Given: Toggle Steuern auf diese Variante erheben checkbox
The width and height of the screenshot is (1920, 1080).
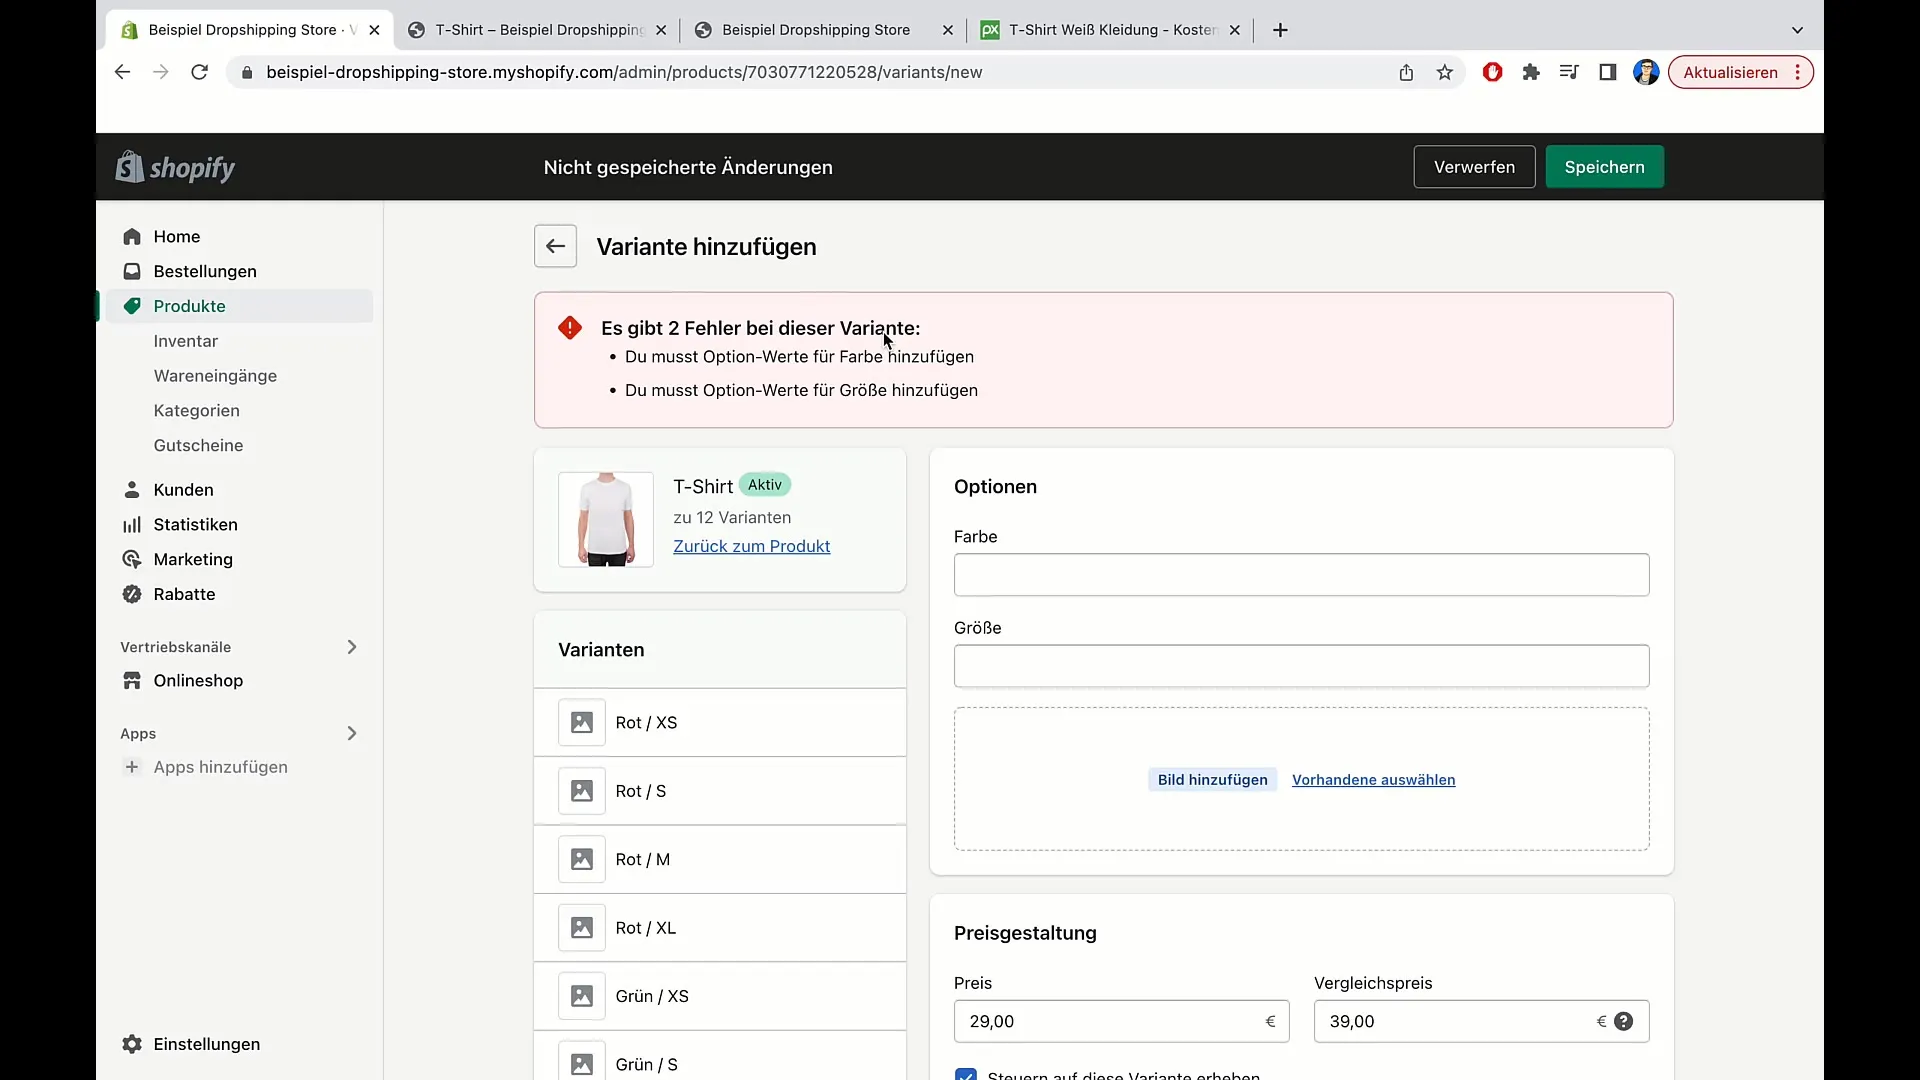Looking at the screenshot, I should pos(965,1075).
